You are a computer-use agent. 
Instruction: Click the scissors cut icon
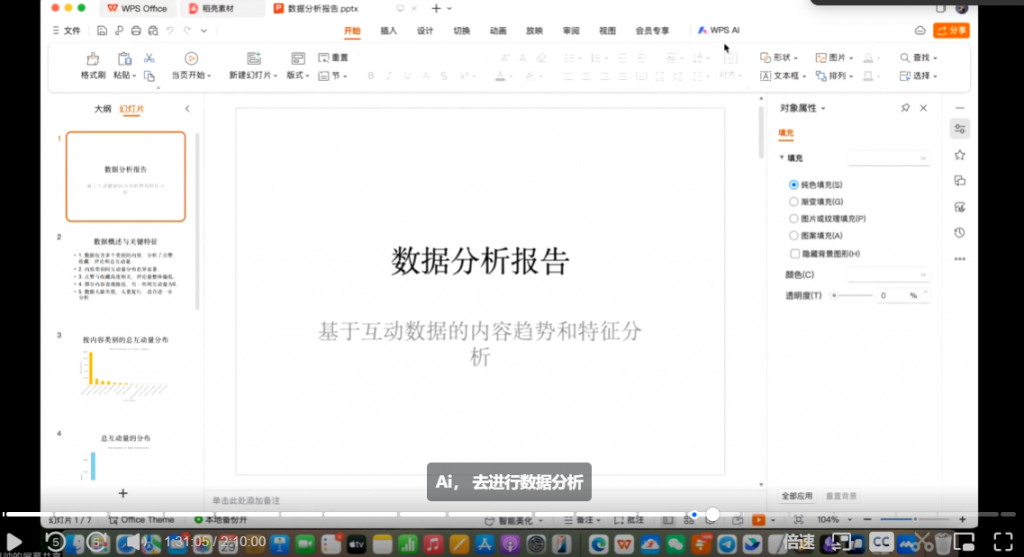tap(149, 58)
